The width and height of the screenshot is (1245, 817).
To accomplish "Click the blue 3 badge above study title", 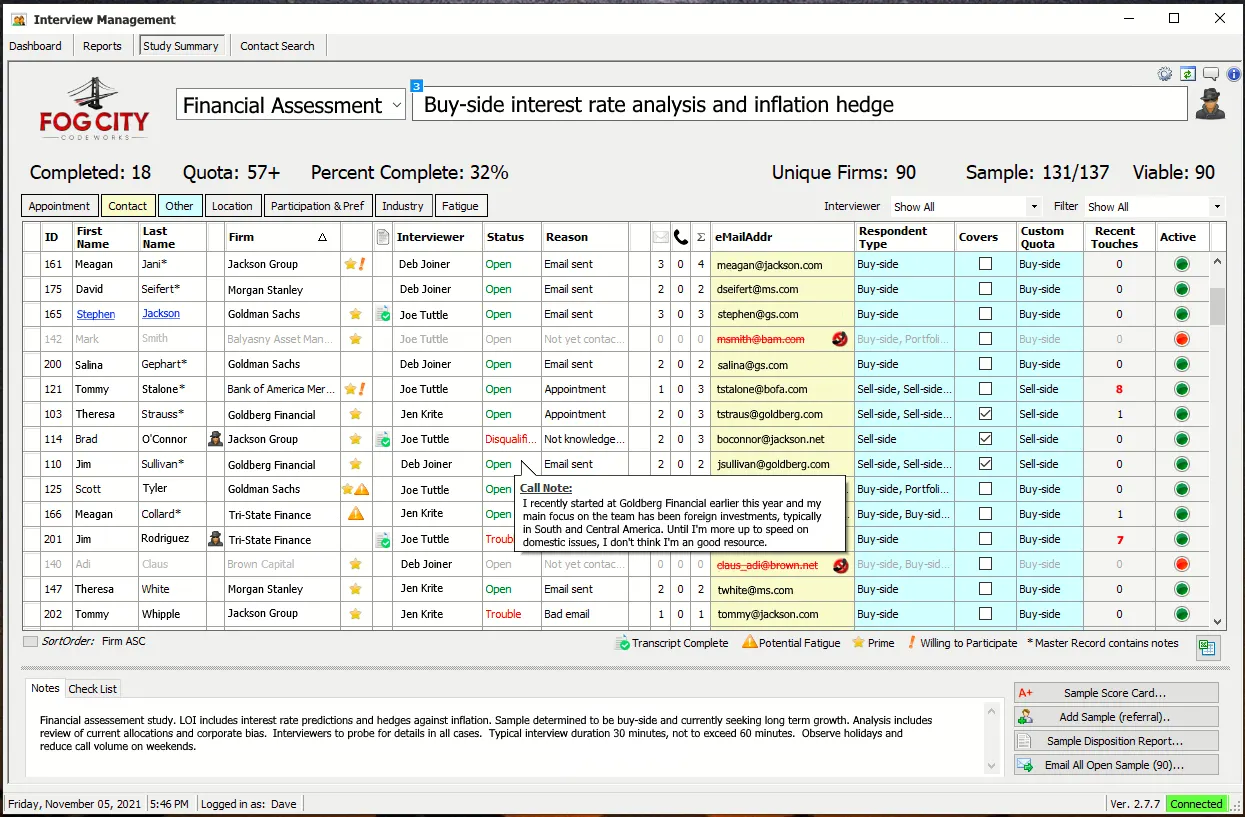I will [417, 86].
